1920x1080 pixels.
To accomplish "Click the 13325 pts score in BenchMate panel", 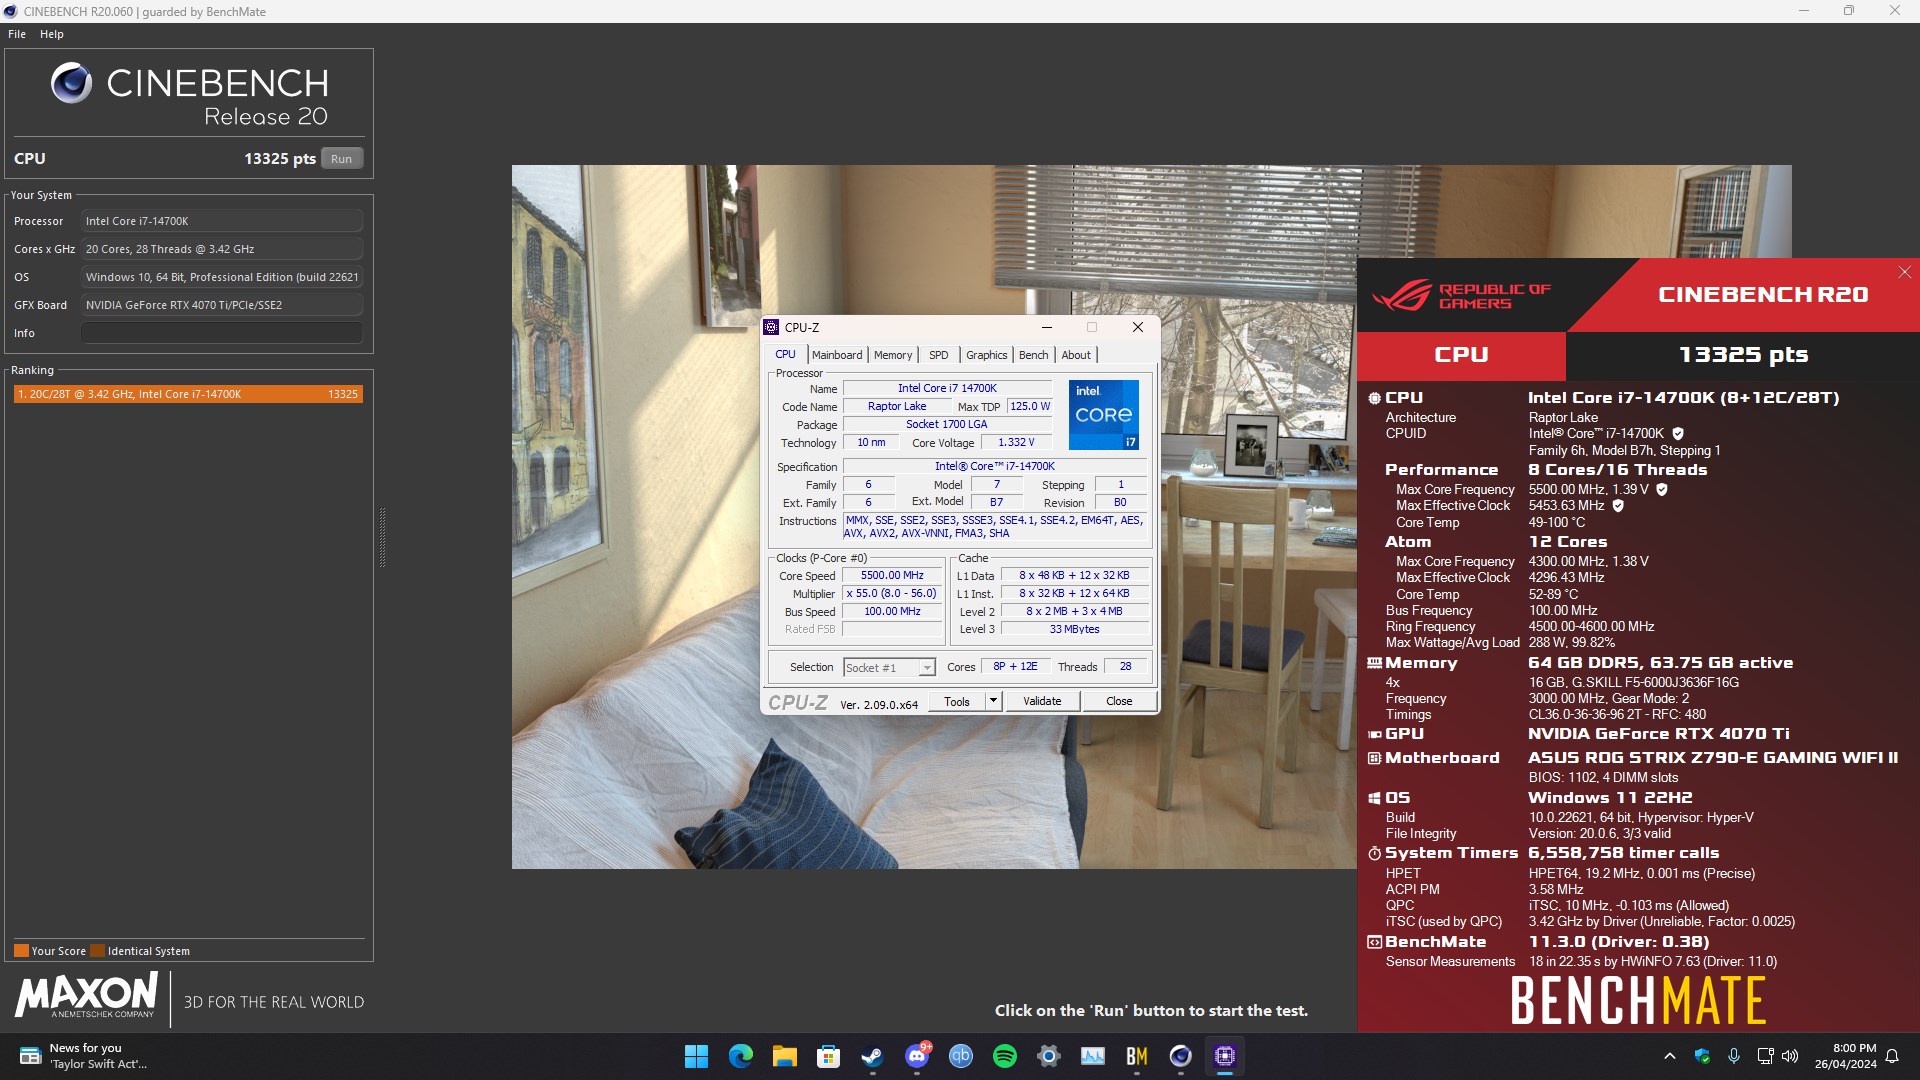I will tap(1742, 355).
